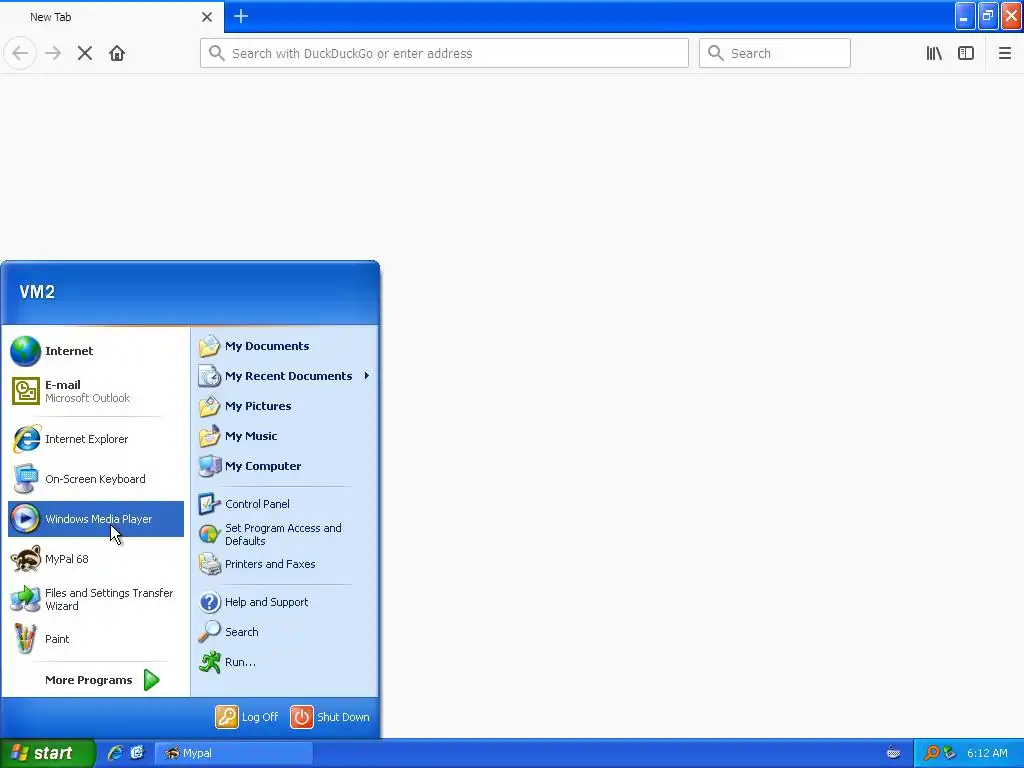Expand My Recent Documents submenu
The height and width of the screenshot is (768, 1024).
point(285,376)
